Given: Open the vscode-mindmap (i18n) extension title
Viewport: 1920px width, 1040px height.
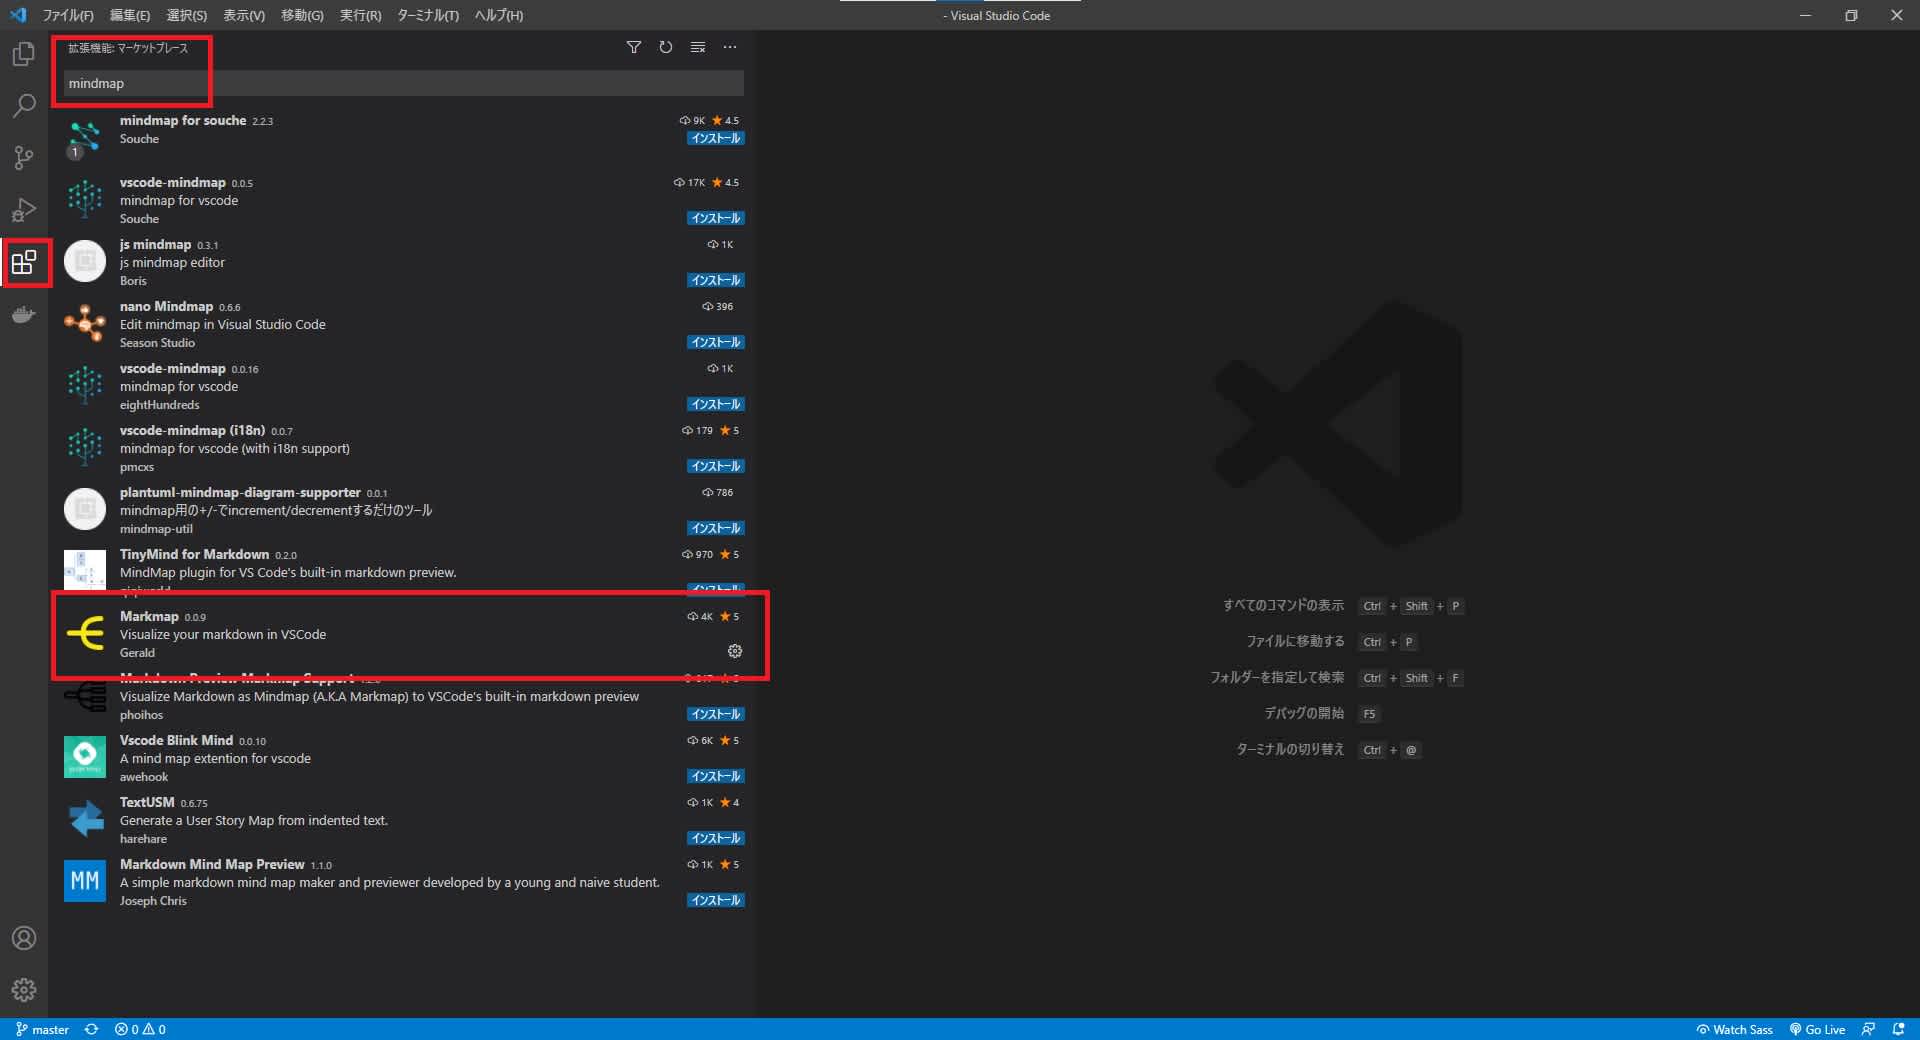Looking at the screenshot, I should coord(192,430).
